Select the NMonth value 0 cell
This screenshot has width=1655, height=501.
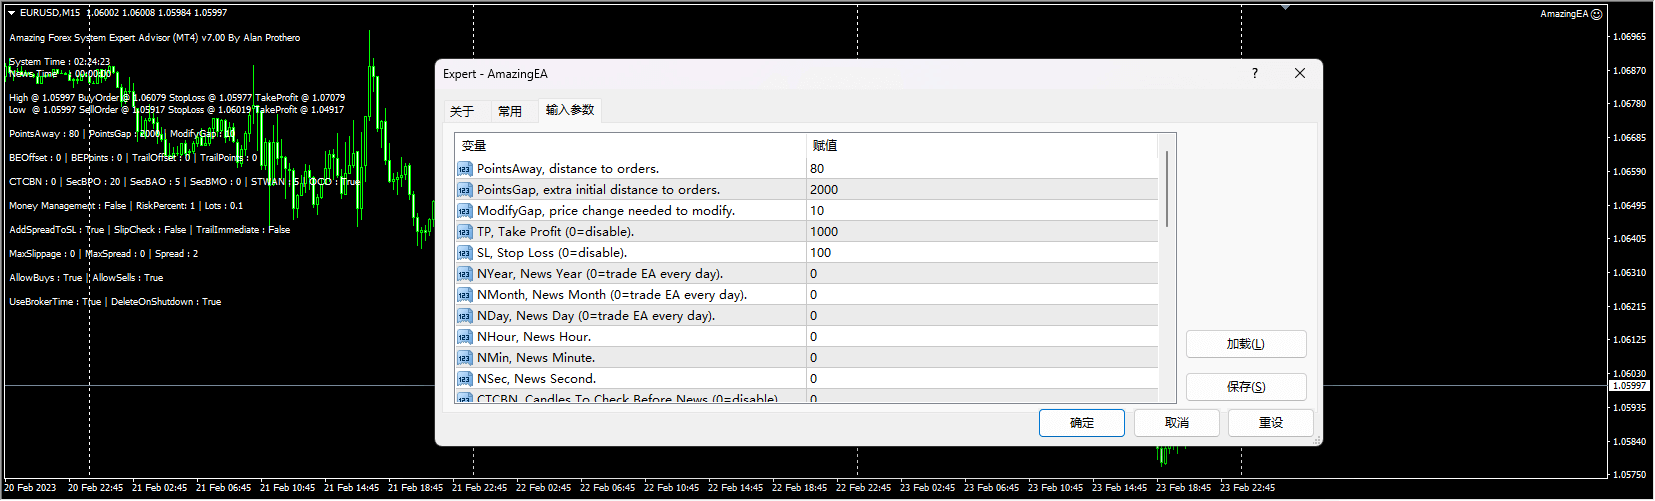[982, 295]
